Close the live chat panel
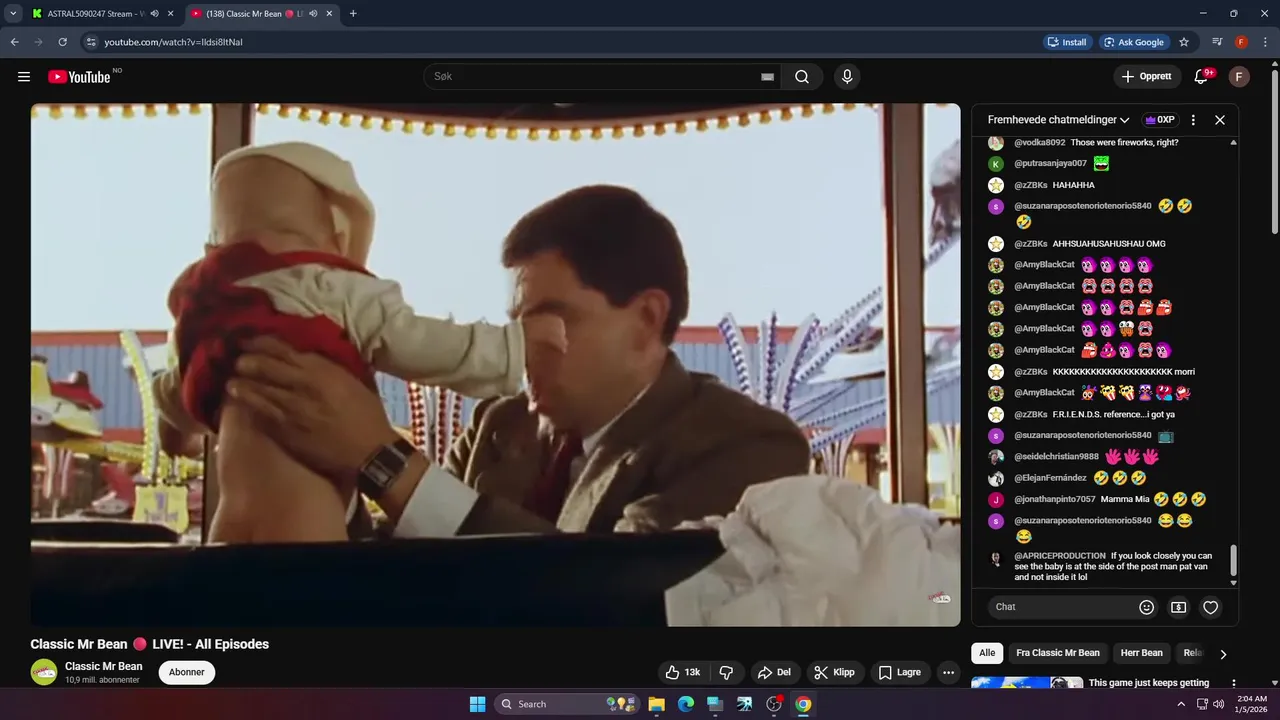 coord(1220,120)
